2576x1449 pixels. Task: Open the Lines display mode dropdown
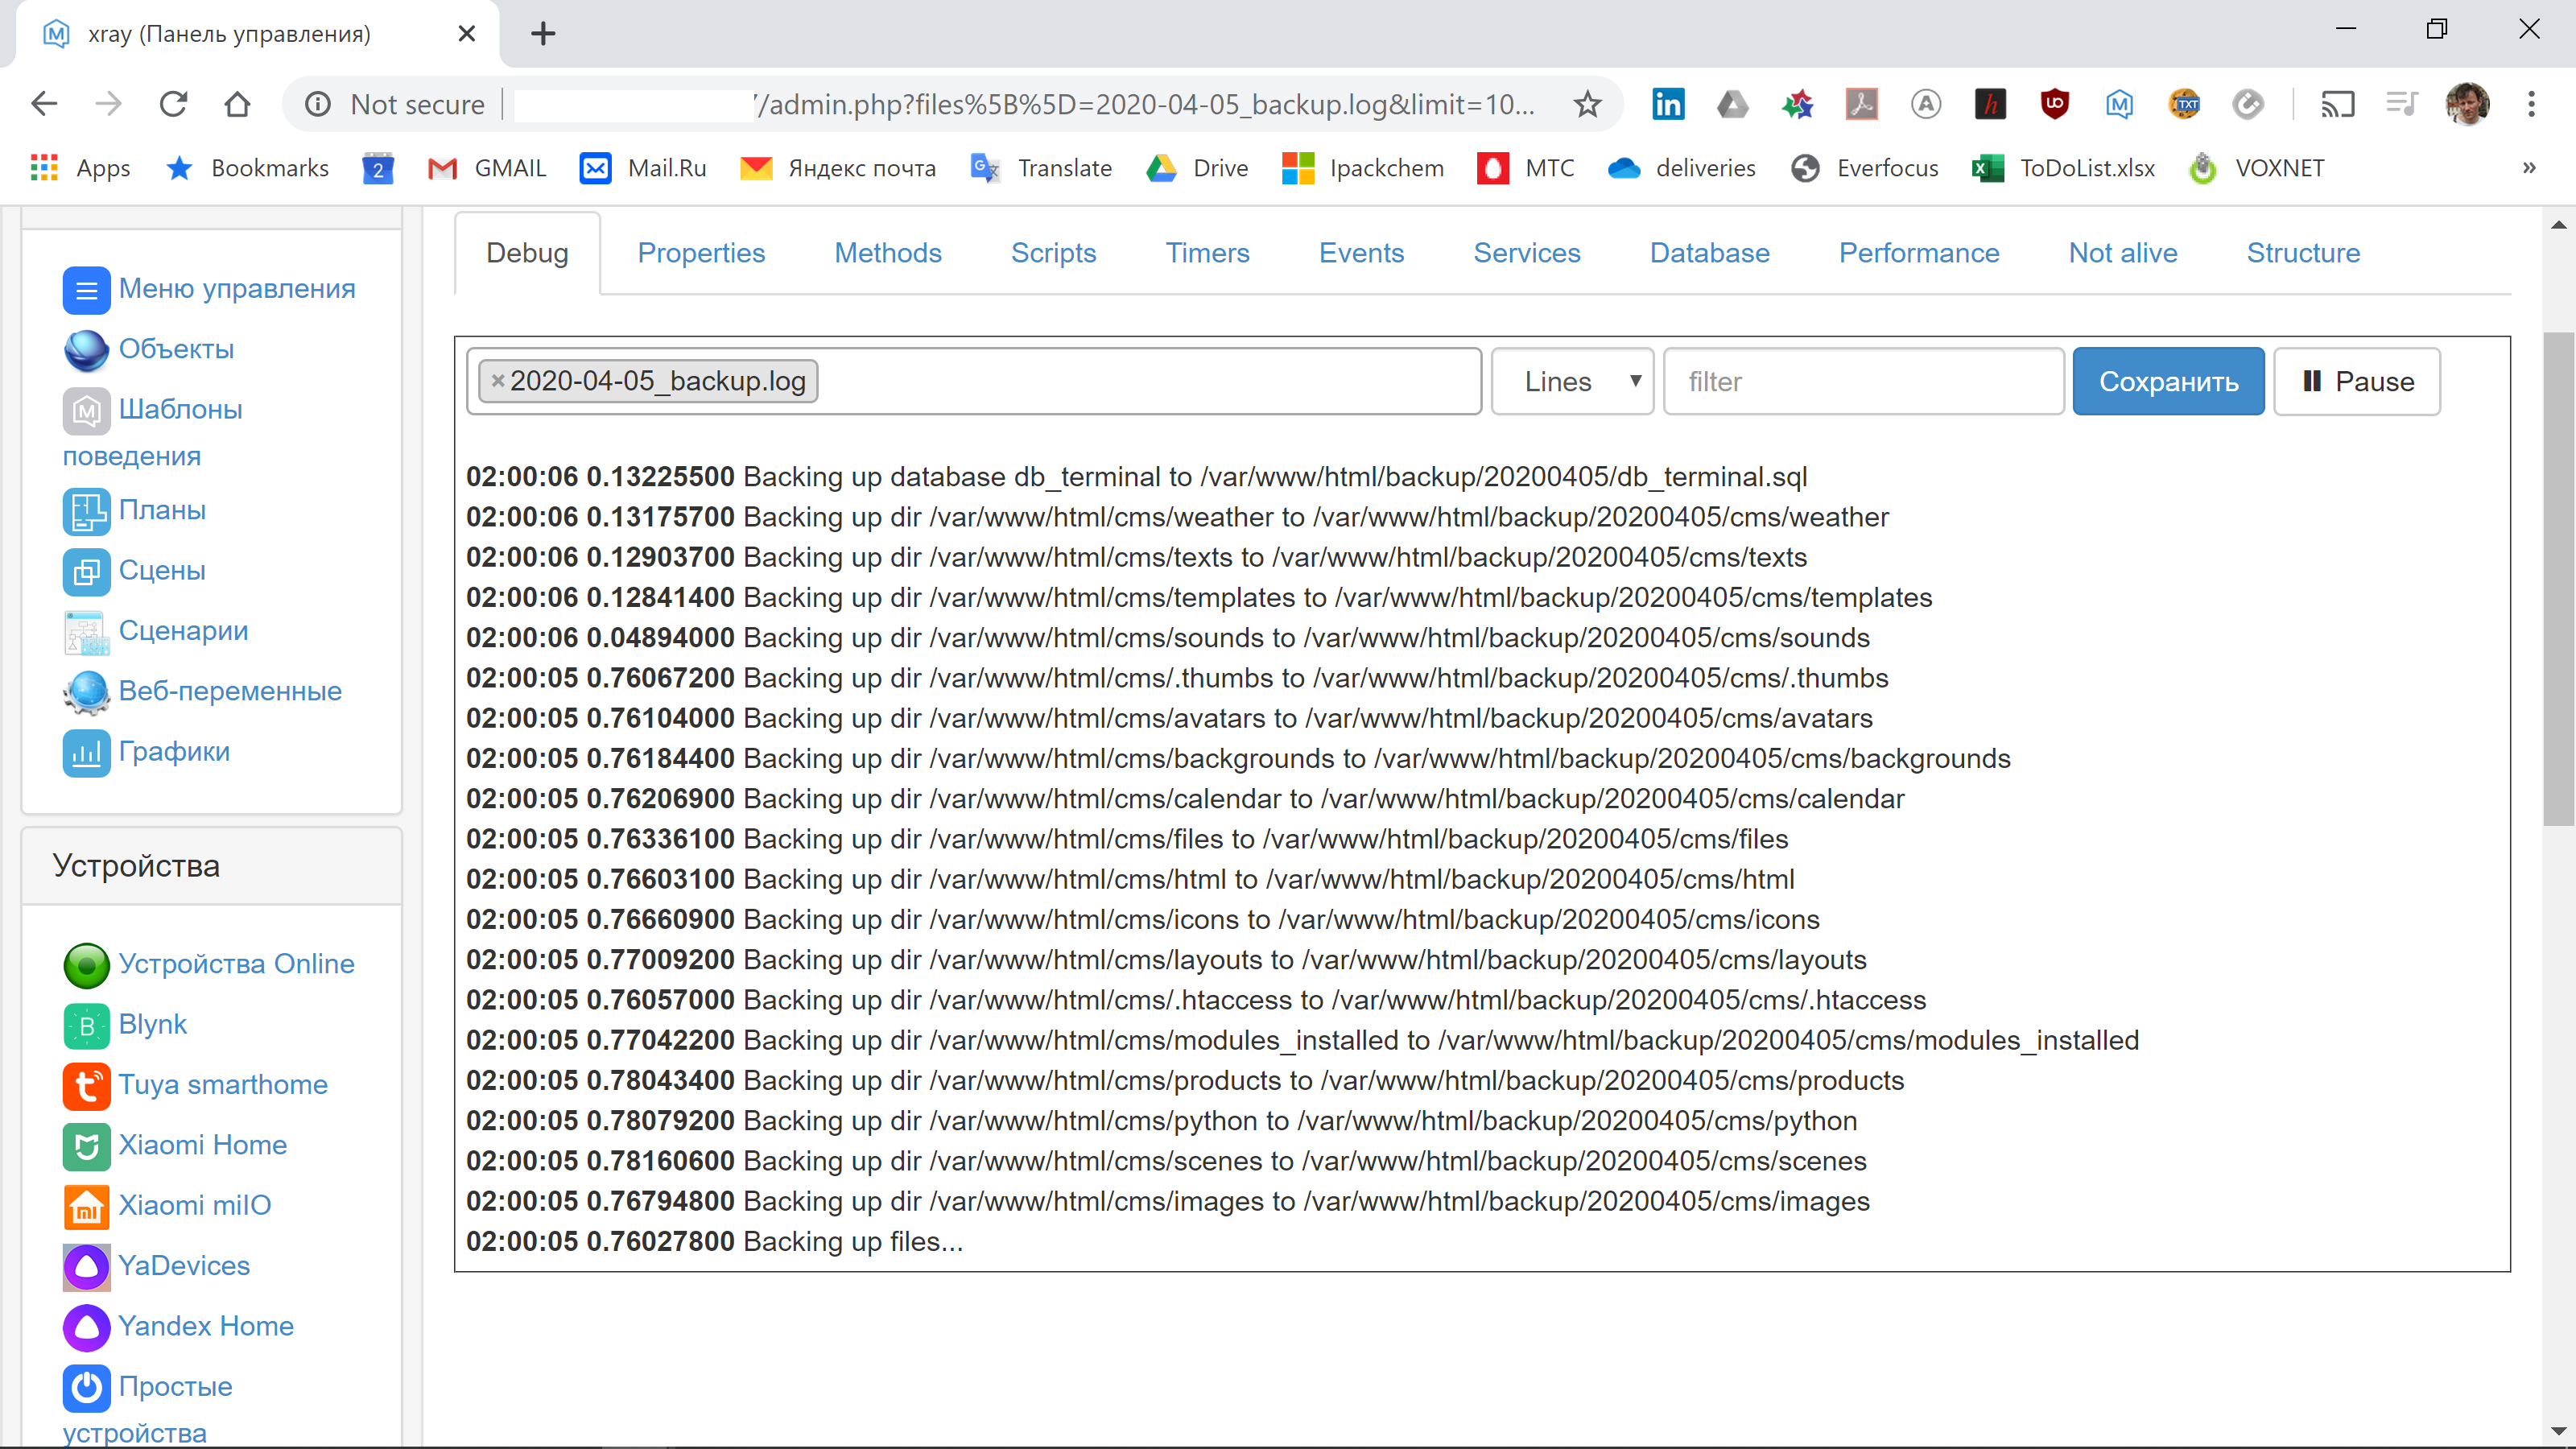(1572, 381)
